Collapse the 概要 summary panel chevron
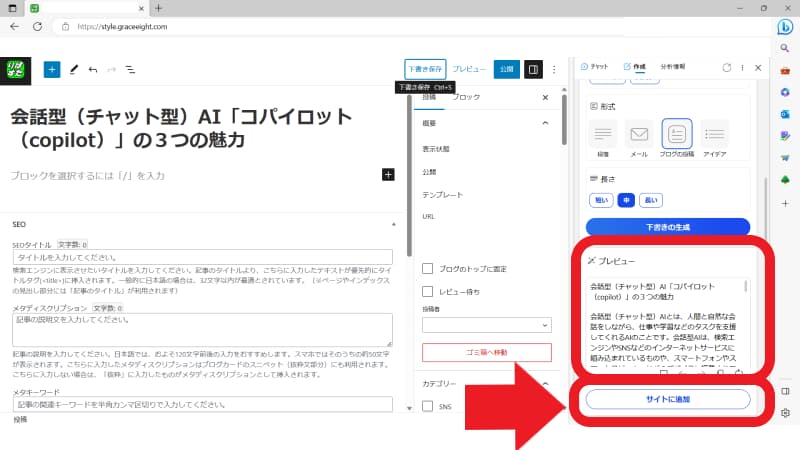800x450 pixels. click(x=545, y=123)
